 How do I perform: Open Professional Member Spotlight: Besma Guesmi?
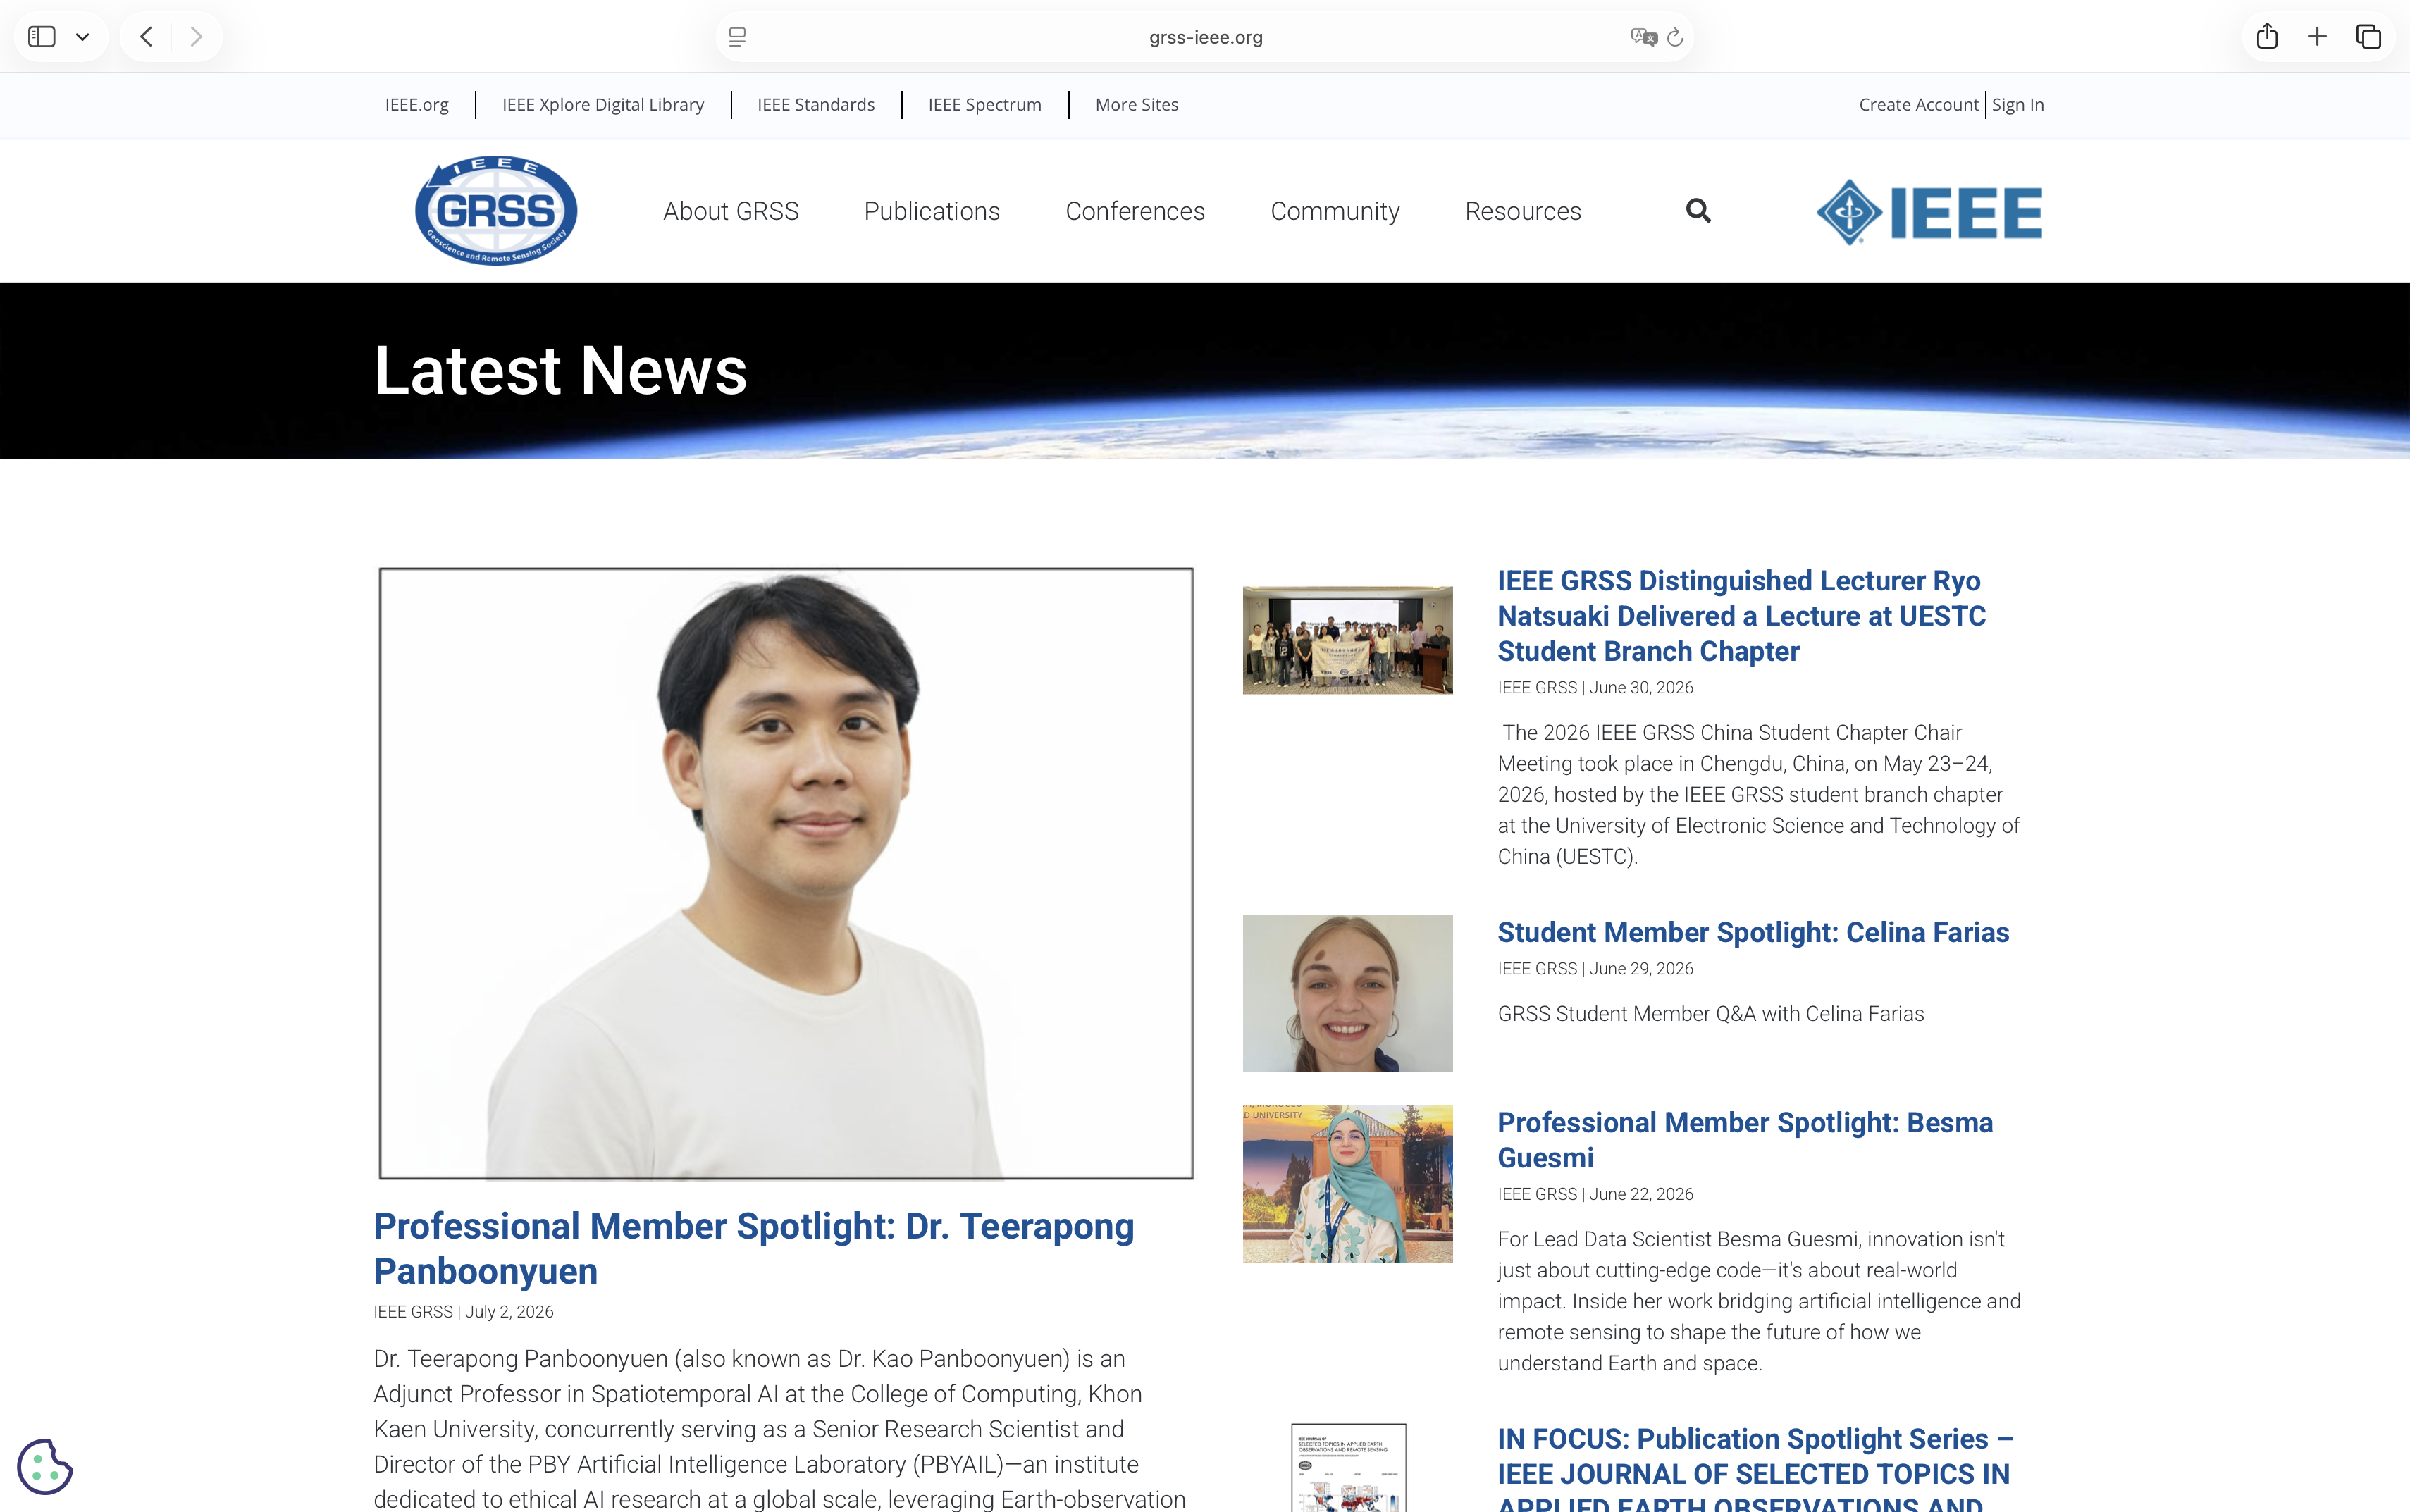tap(1745, 1140)
